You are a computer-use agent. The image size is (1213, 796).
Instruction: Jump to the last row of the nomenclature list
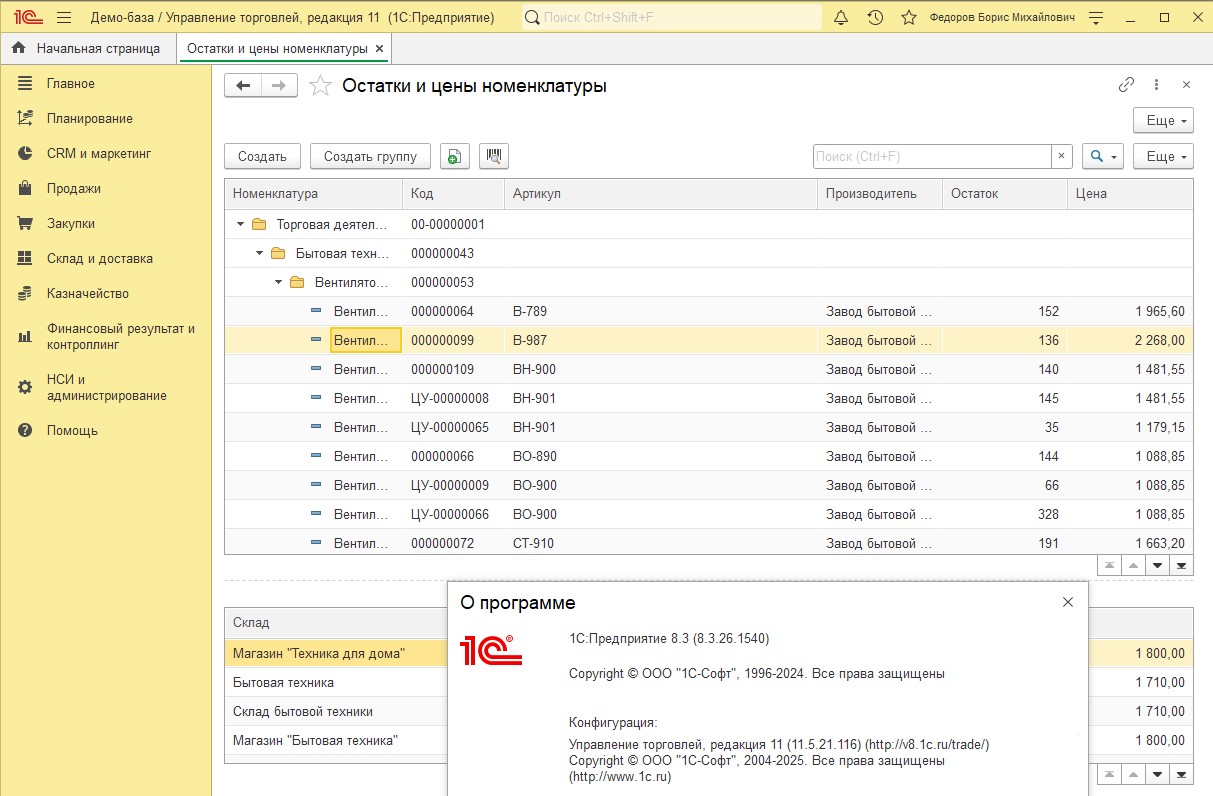[x=1182, y=565]
